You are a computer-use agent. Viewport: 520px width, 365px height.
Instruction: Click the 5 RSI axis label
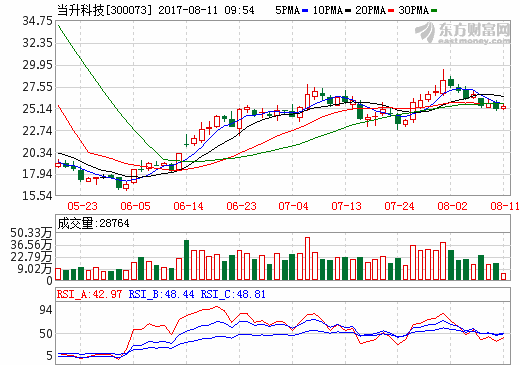[x=49, y=356]
